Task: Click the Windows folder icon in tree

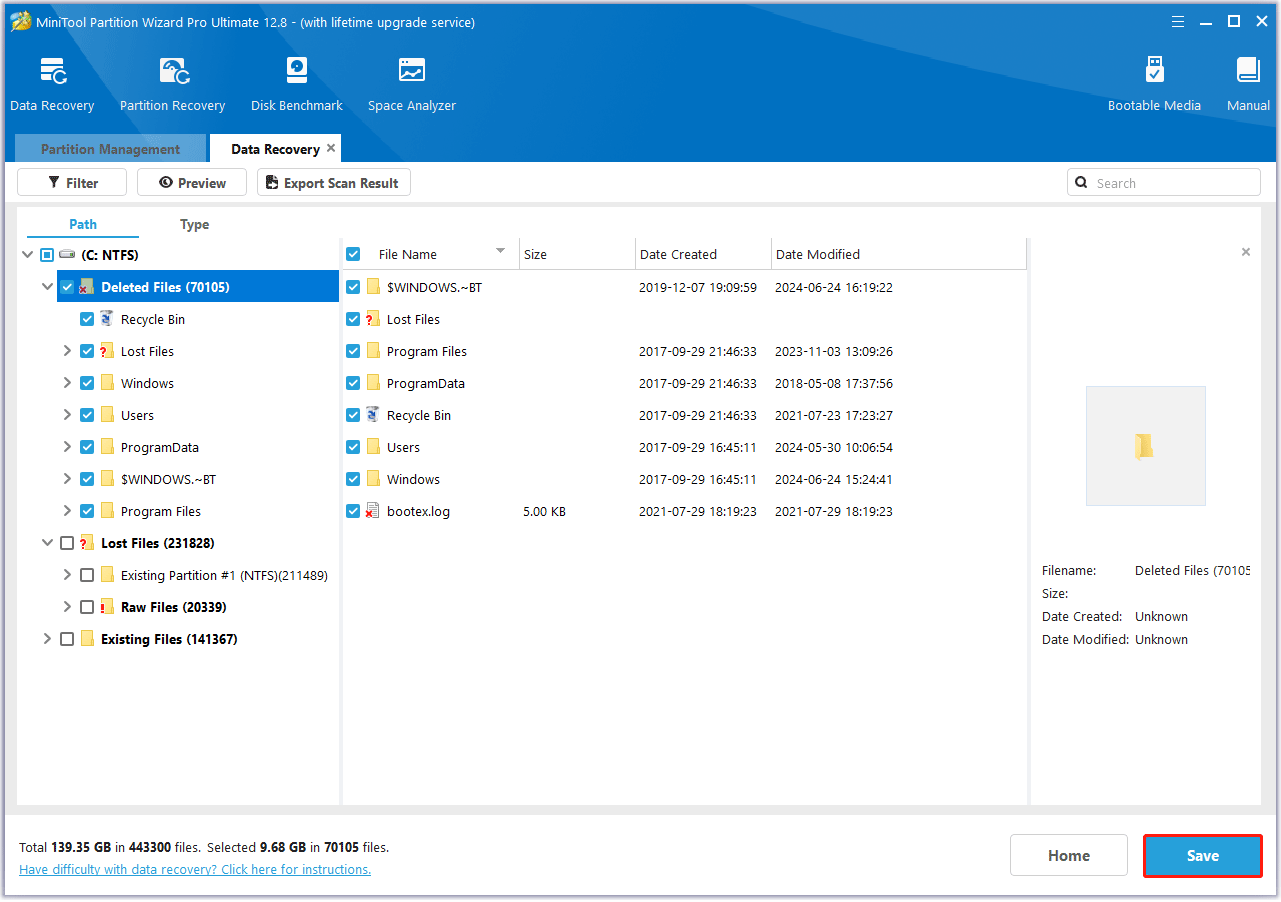Action: (107, 383)
